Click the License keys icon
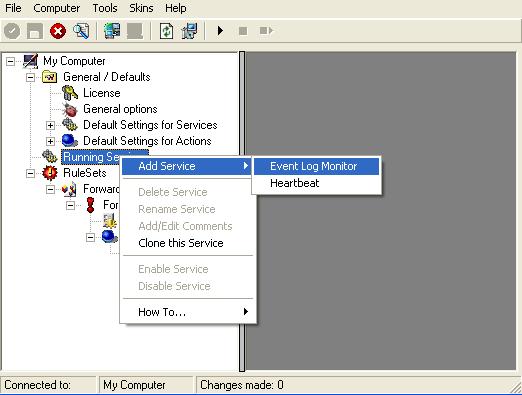522x395 pixels. point(70,93)
